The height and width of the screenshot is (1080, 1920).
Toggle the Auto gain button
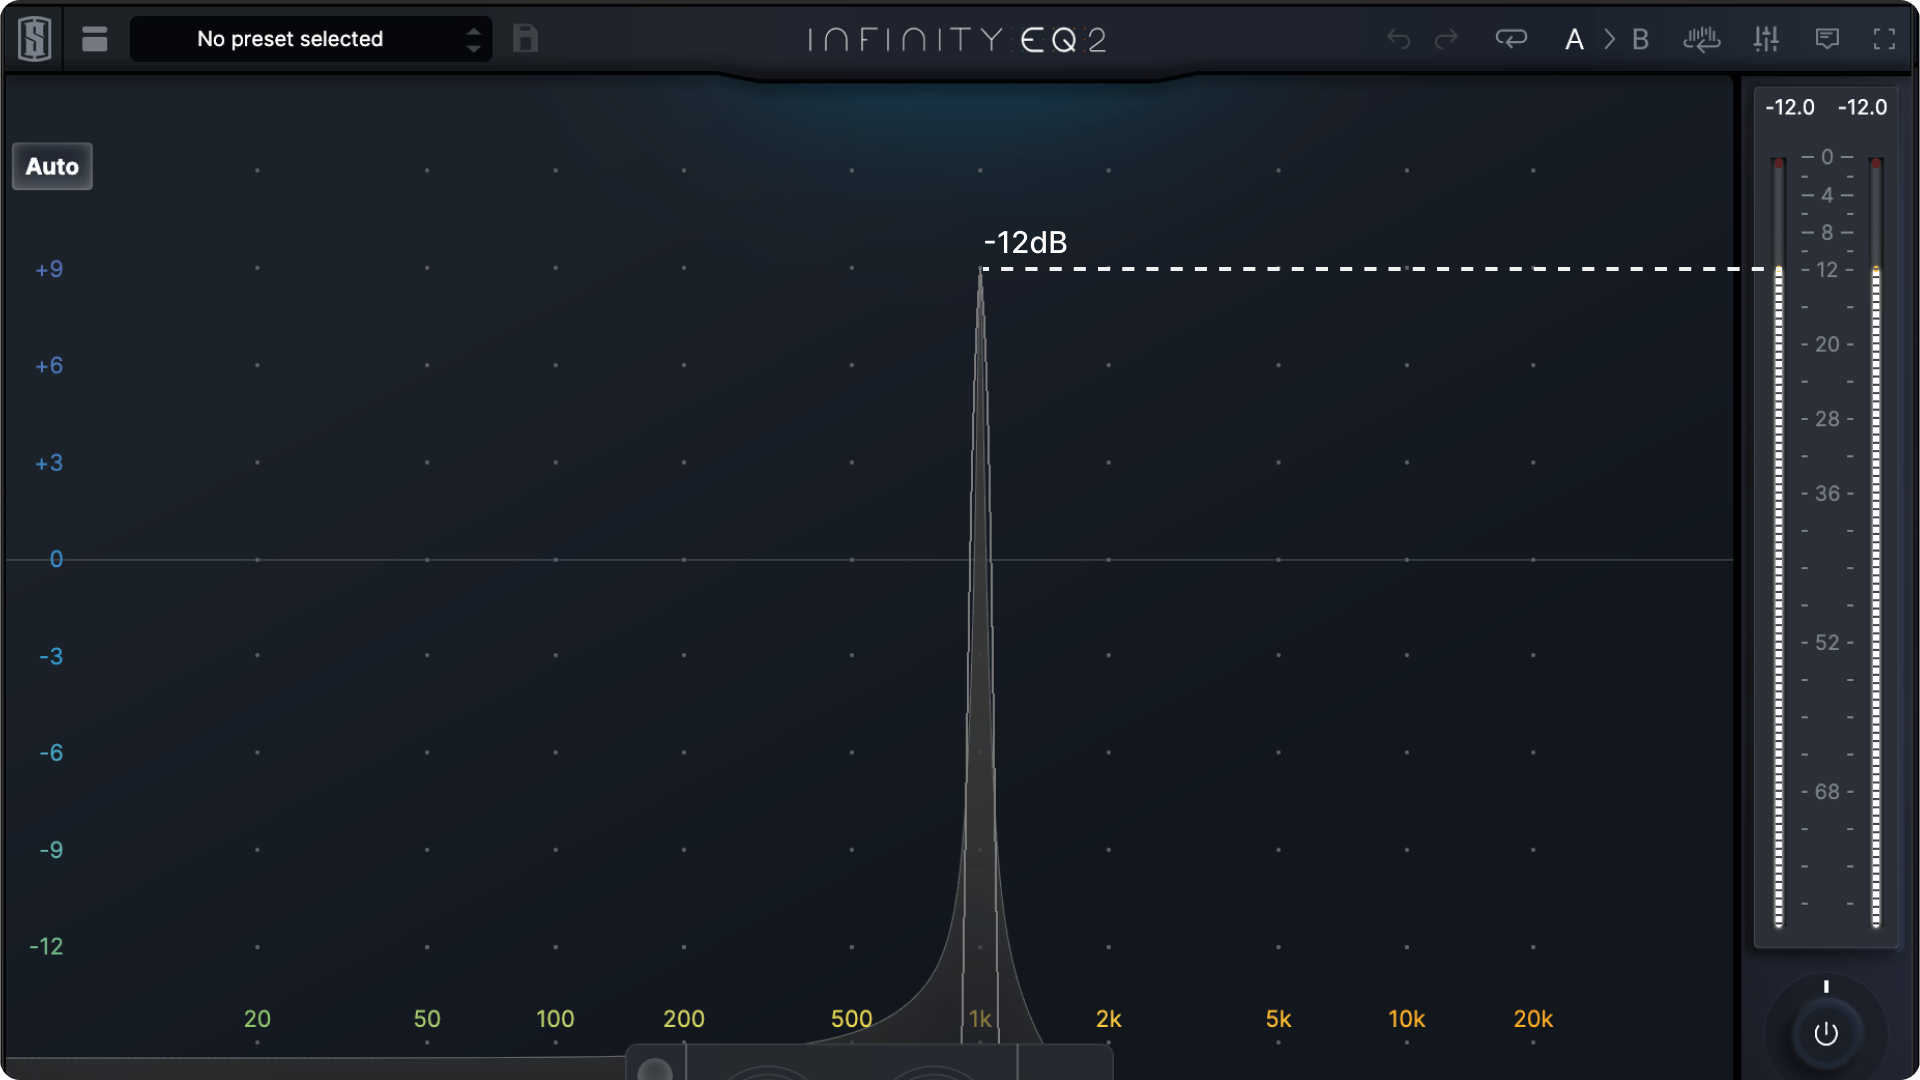tap(52, 166)
